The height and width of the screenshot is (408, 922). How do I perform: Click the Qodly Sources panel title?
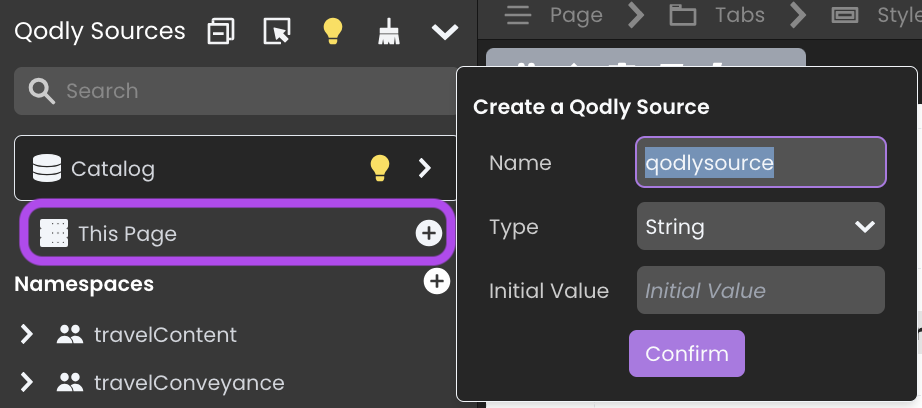tap(100, 31)
